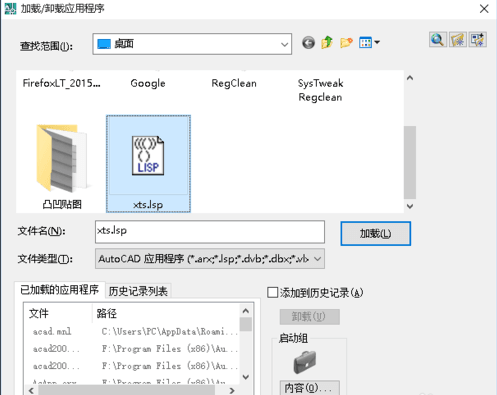Open the startup suite briefcase icon
Screen dimensions: 497x395
(305, 362)
